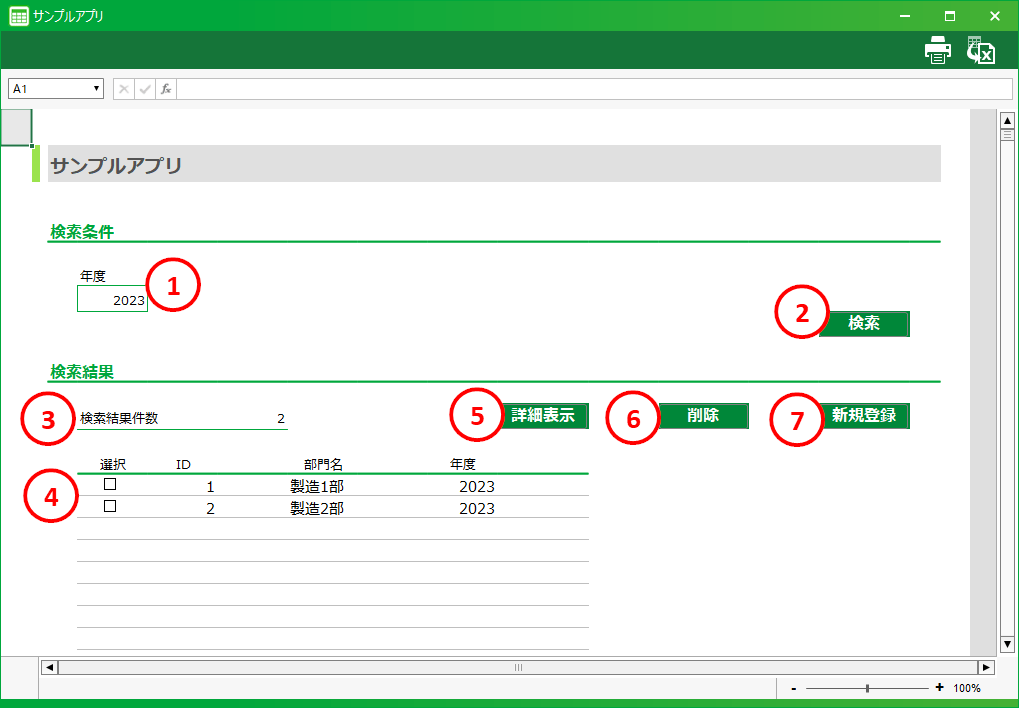Click the print icon in the toolbar

[937, 50]
